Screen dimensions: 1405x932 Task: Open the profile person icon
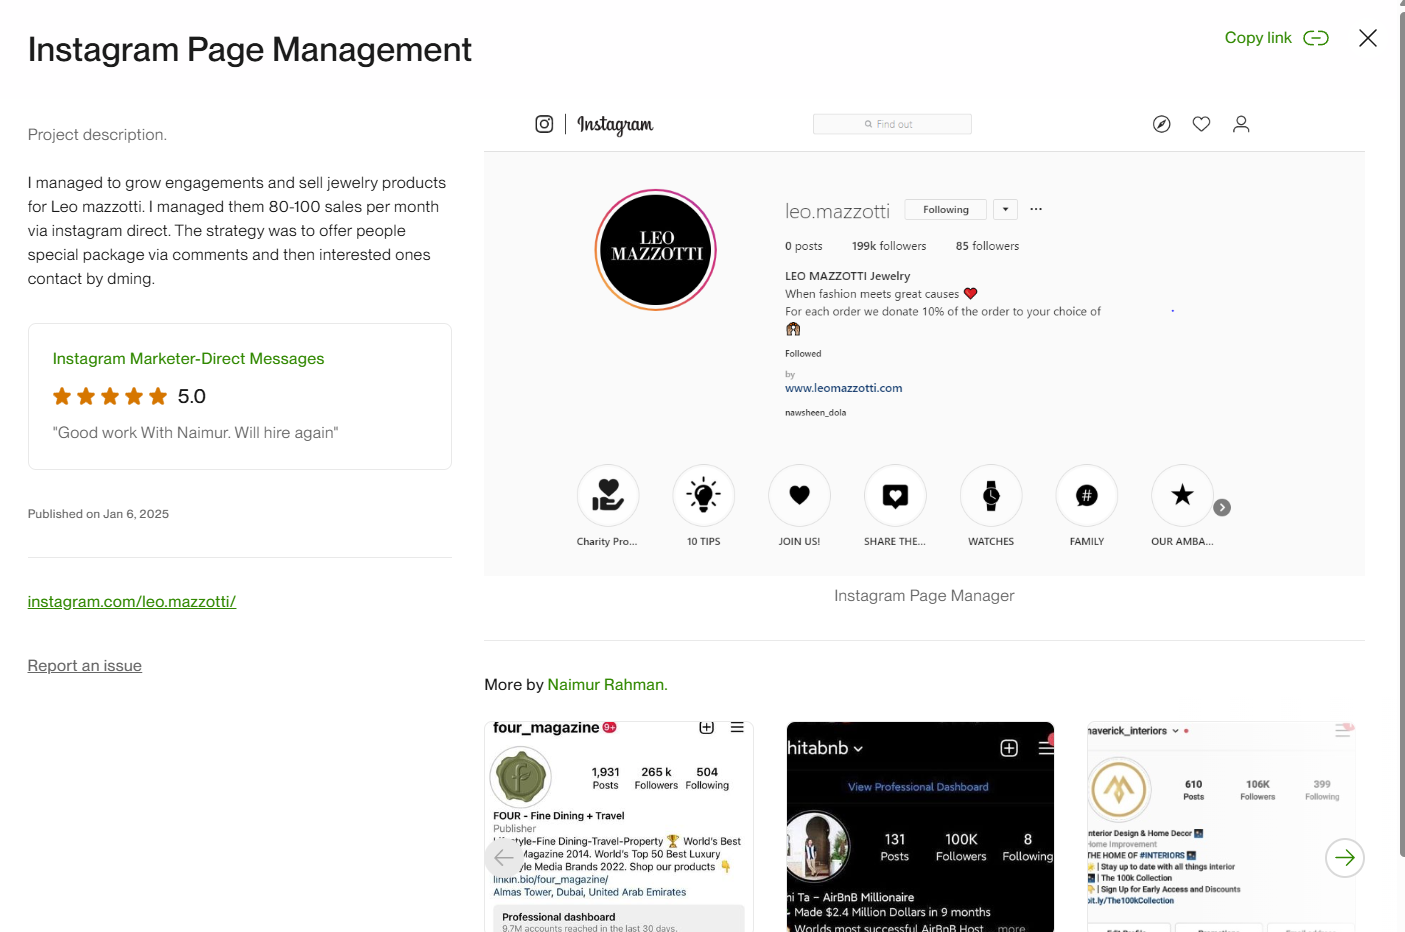1241,124
